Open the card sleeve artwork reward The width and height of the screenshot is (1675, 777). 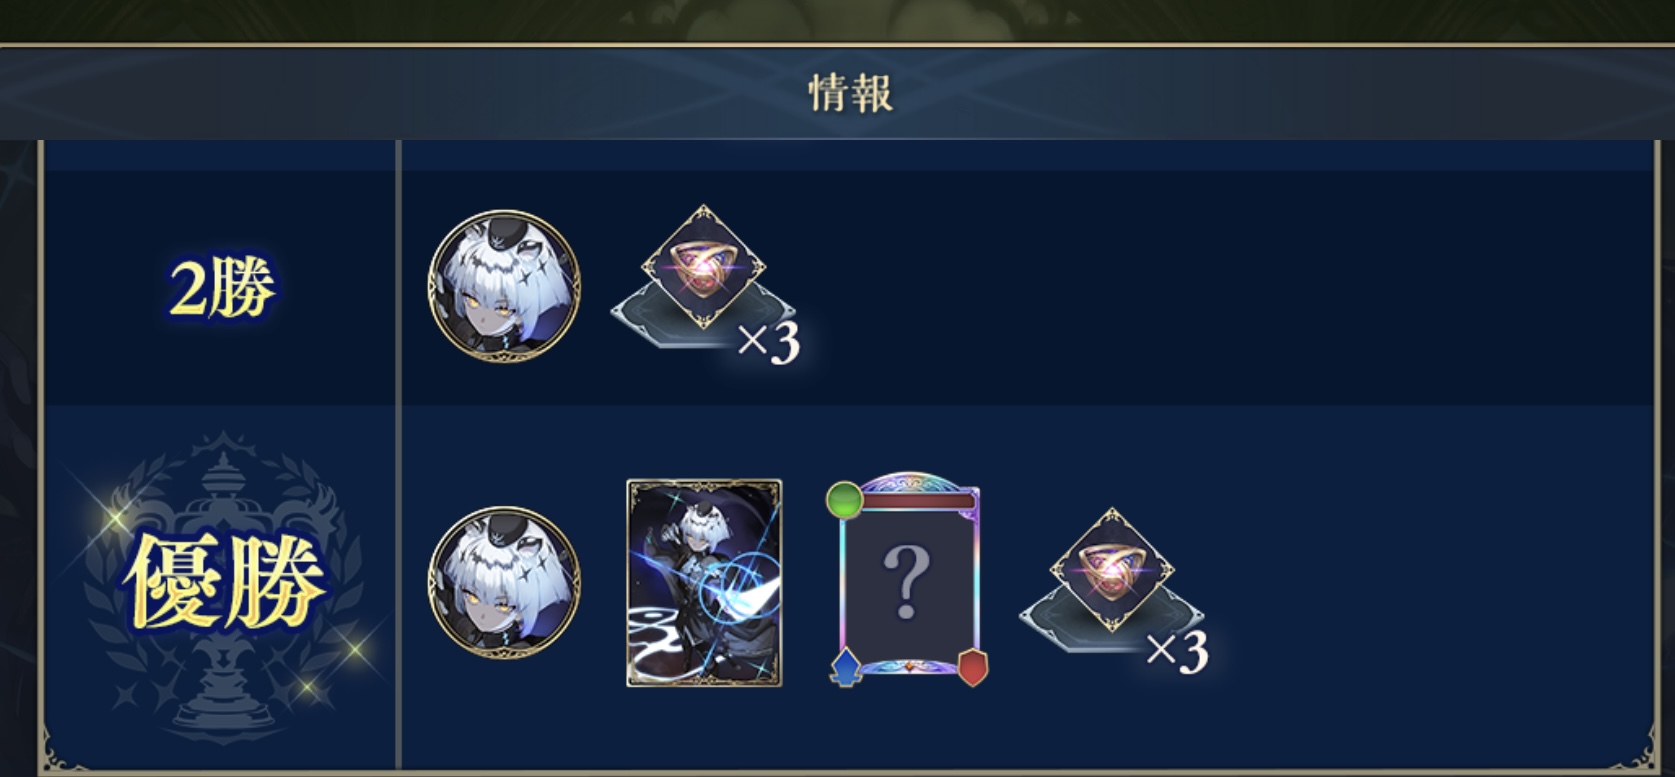point(704,583)
